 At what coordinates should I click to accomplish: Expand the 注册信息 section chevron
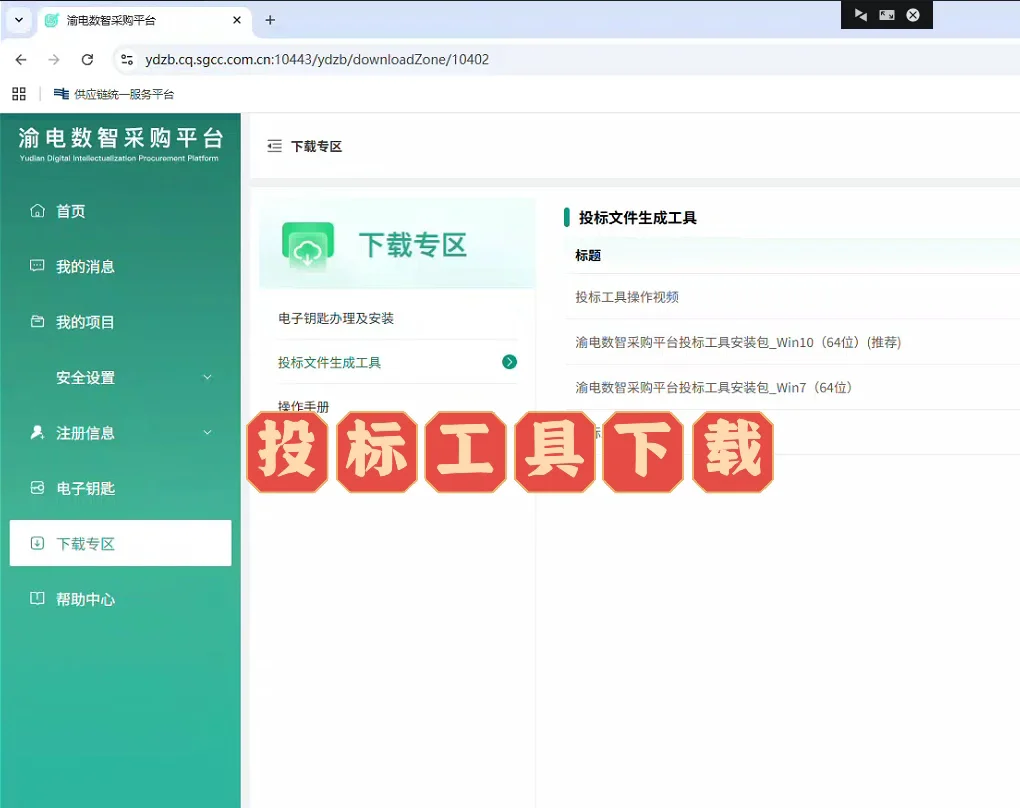point(208,433)
